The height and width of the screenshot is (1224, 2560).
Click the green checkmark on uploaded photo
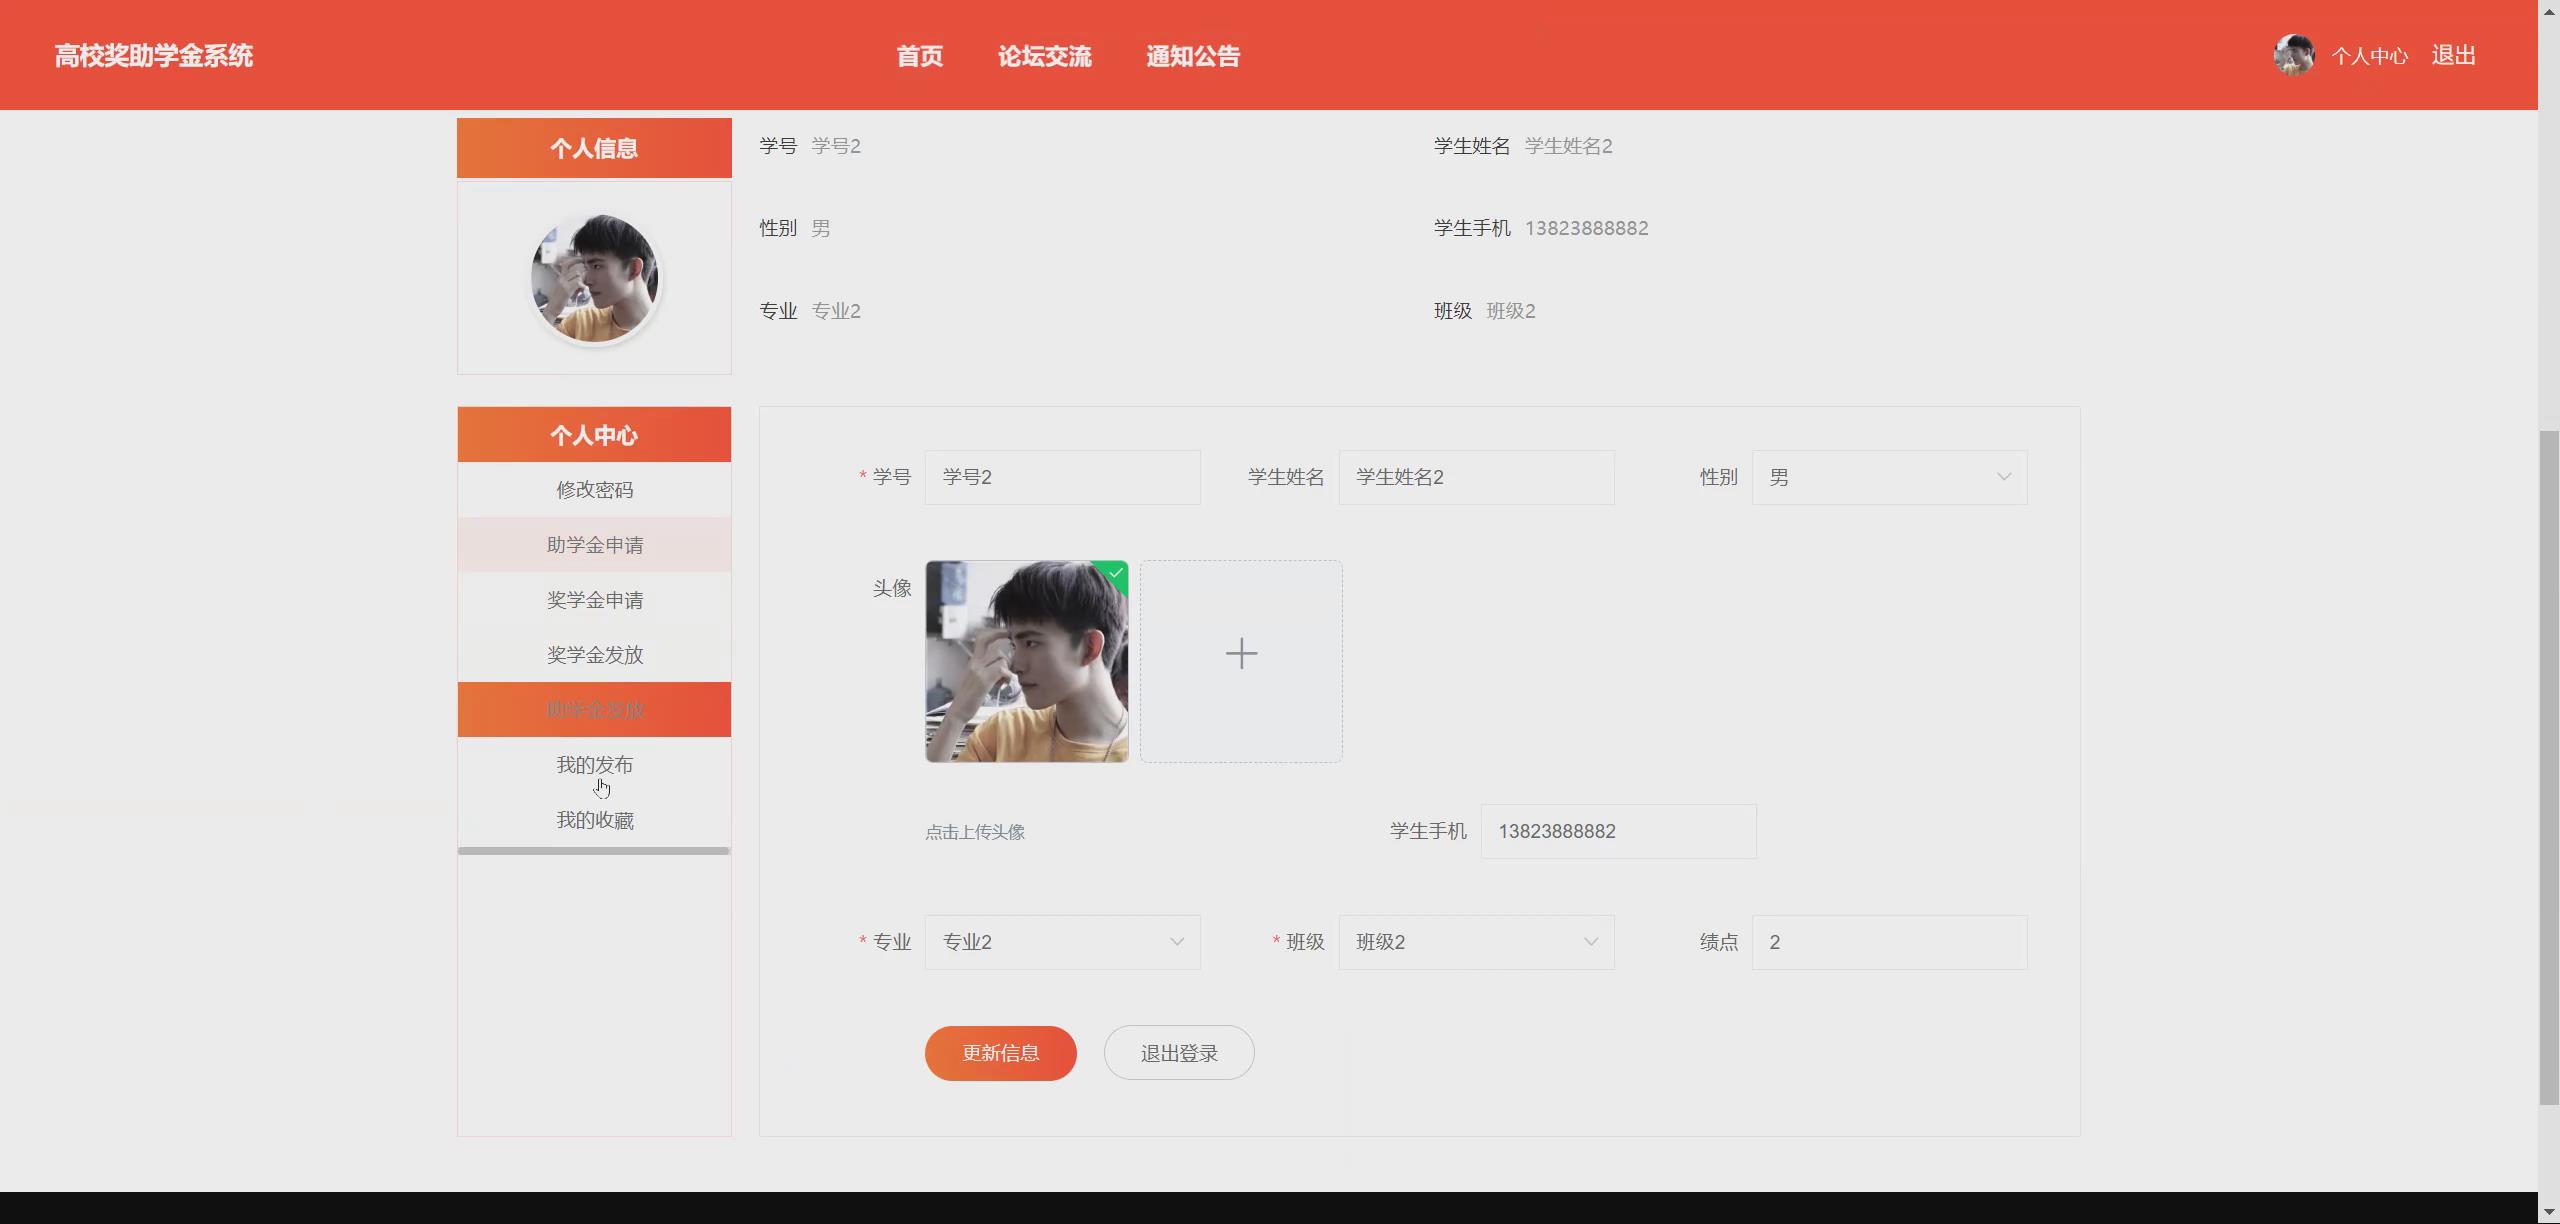pos(1116,572)
